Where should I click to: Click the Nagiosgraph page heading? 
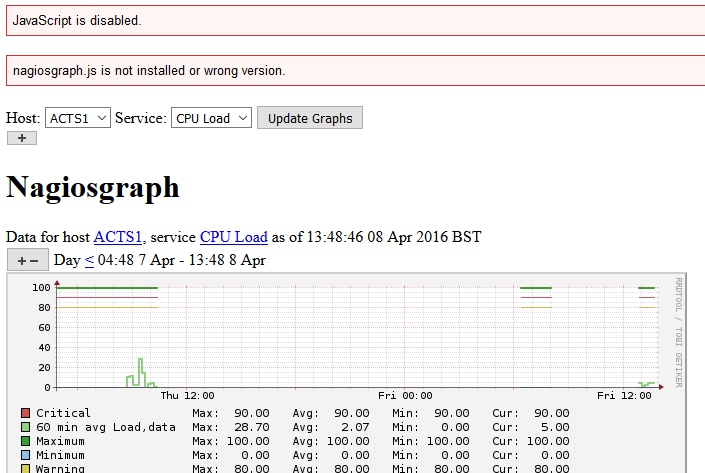(92, 187)
